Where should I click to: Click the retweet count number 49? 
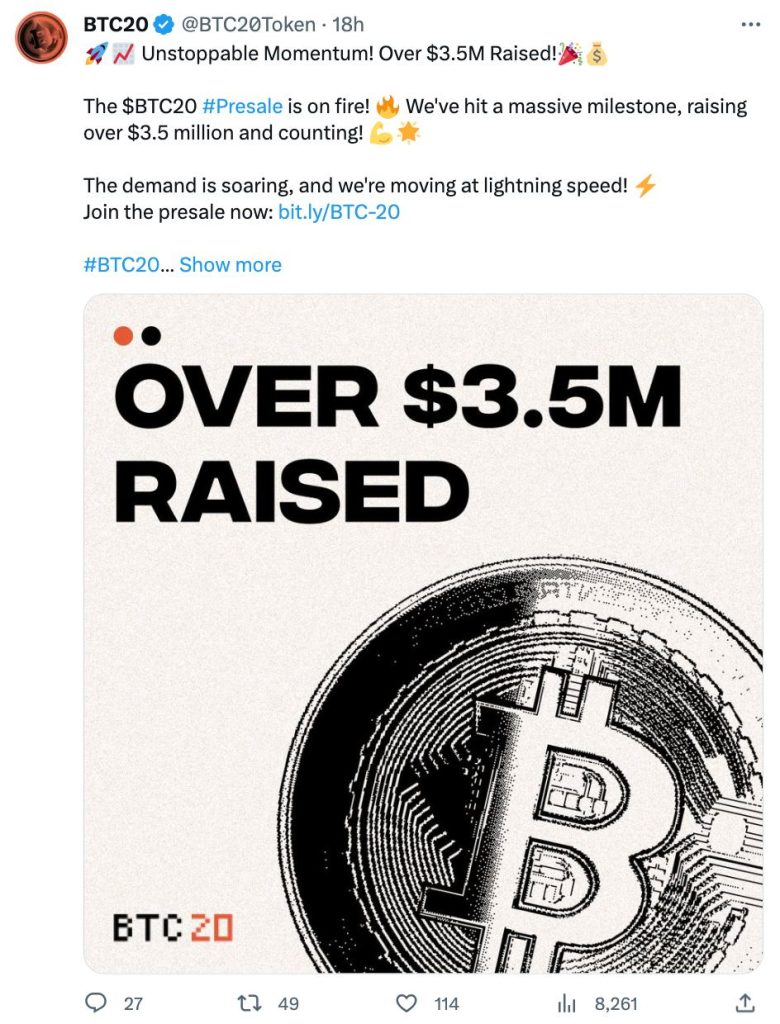(x=288, y=1002)
